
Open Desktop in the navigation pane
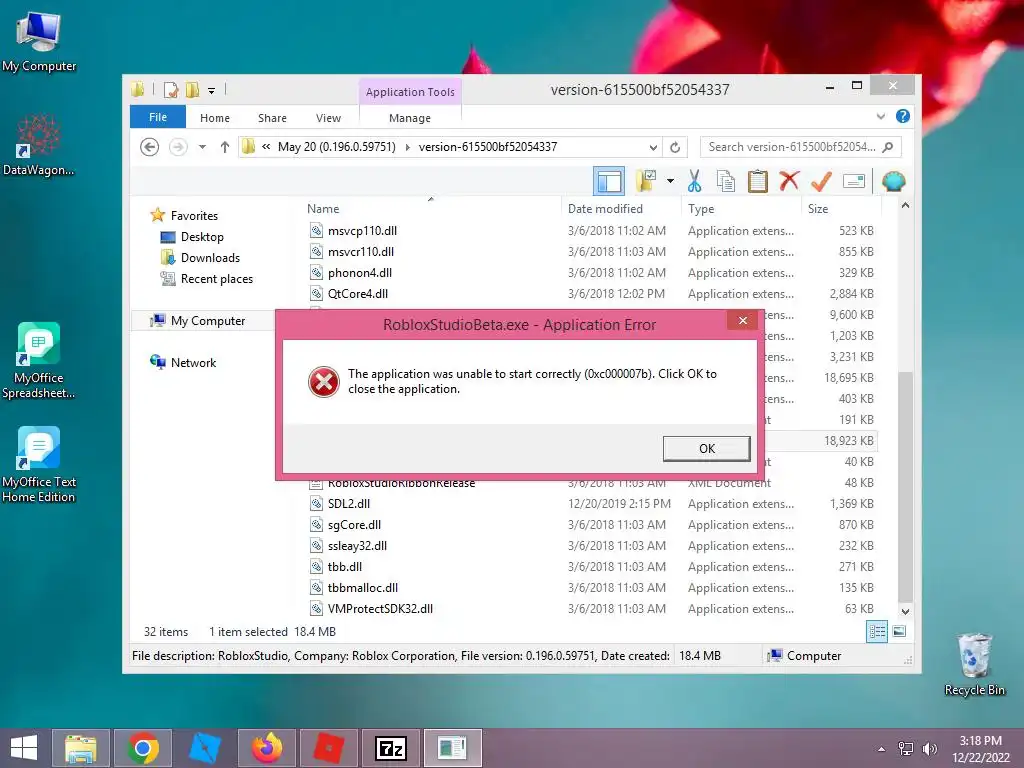pos(202,236)
